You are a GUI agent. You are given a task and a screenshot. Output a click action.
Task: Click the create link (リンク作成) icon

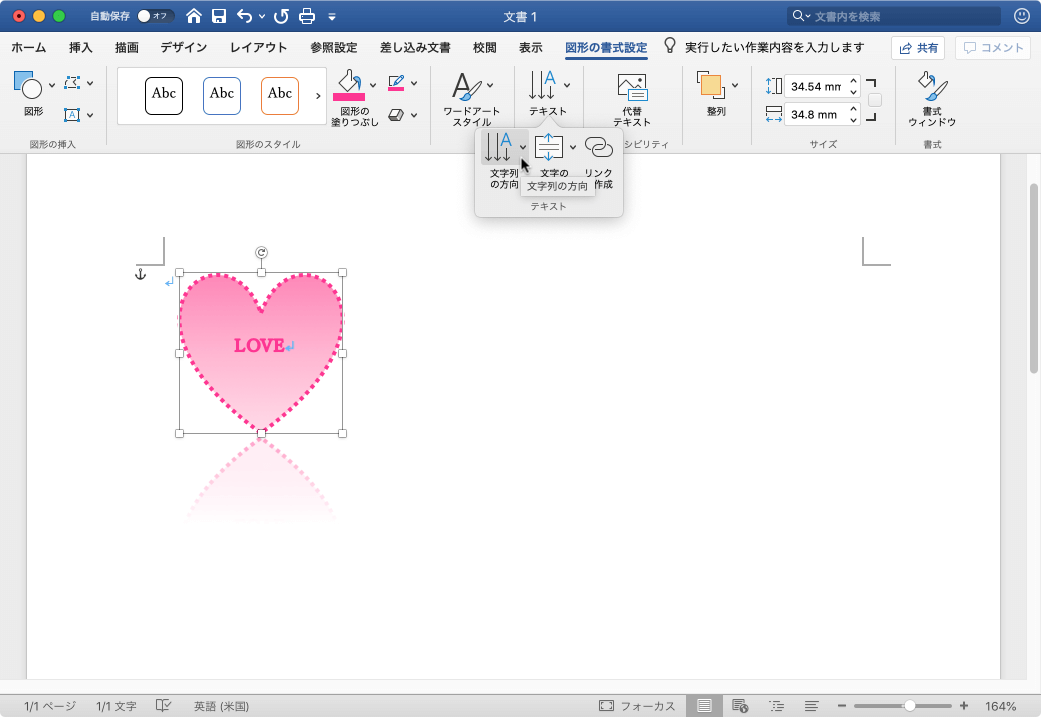pos(599,148)
